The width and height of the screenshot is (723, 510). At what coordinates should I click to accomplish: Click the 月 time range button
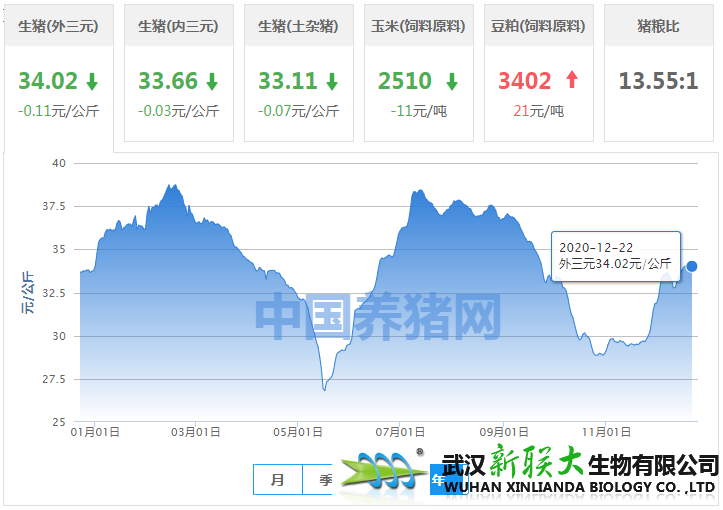(x=278, y=480)
